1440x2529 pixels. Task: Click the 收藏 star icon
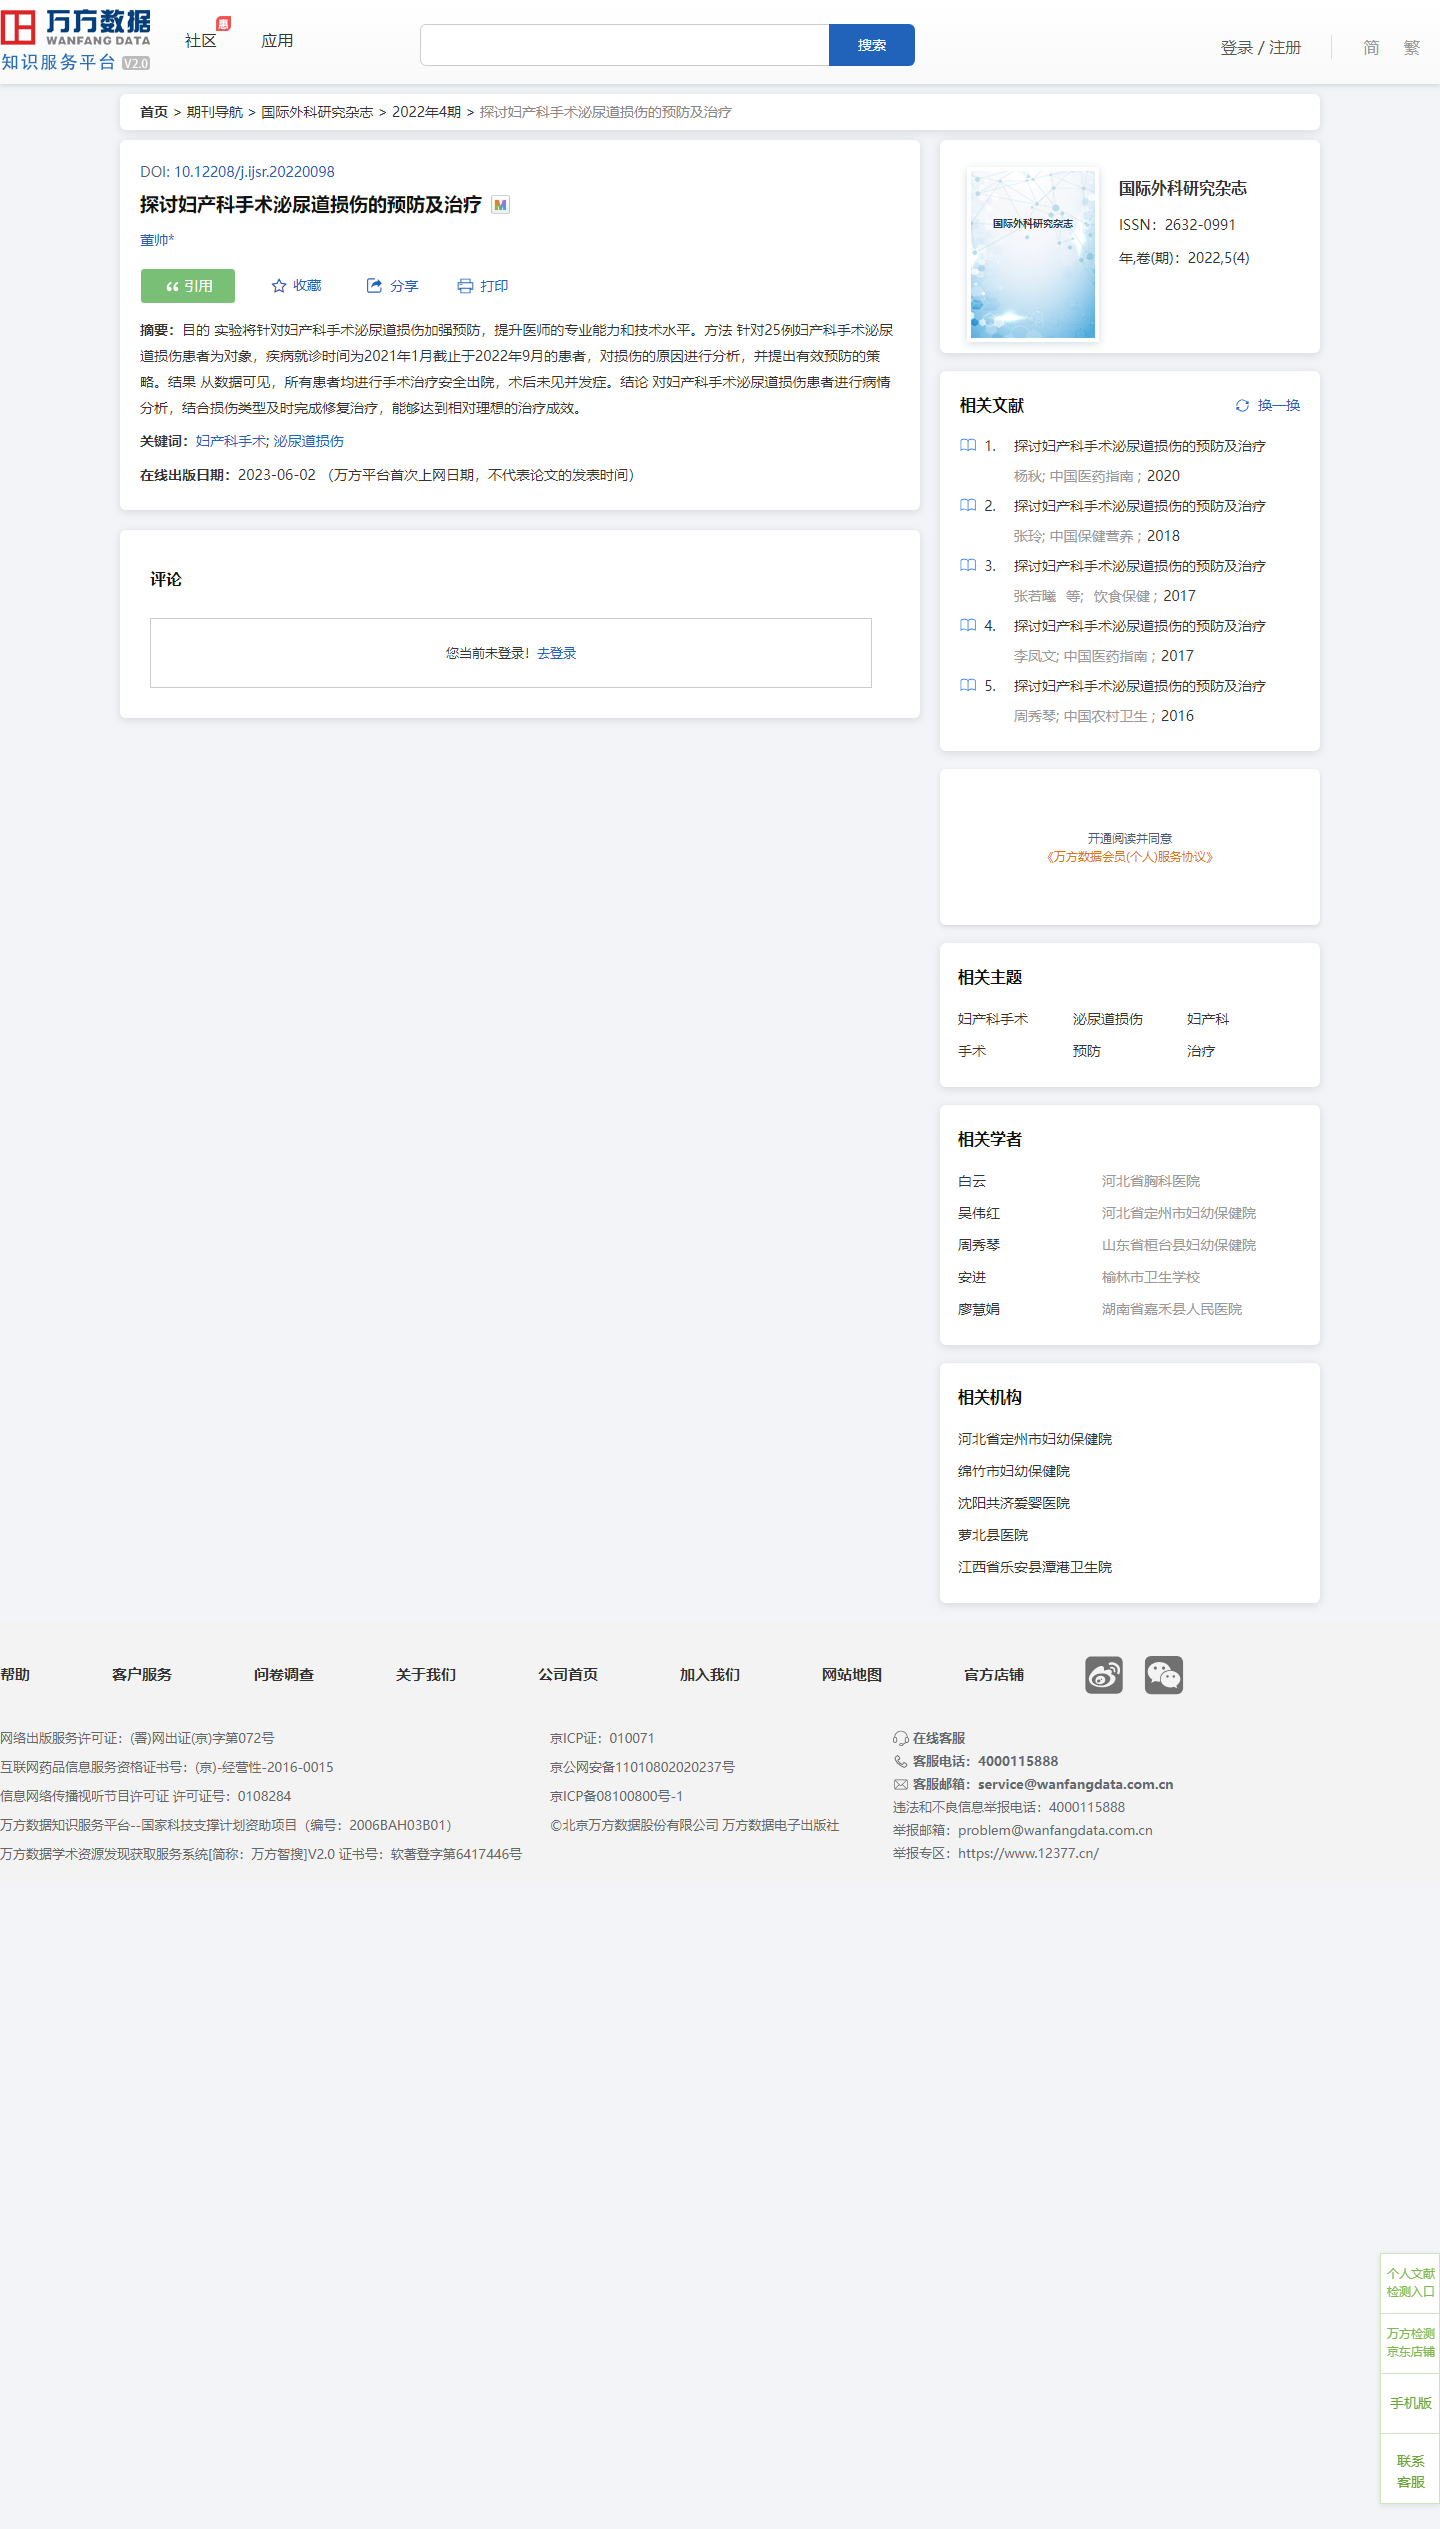(x=279, y=286)
